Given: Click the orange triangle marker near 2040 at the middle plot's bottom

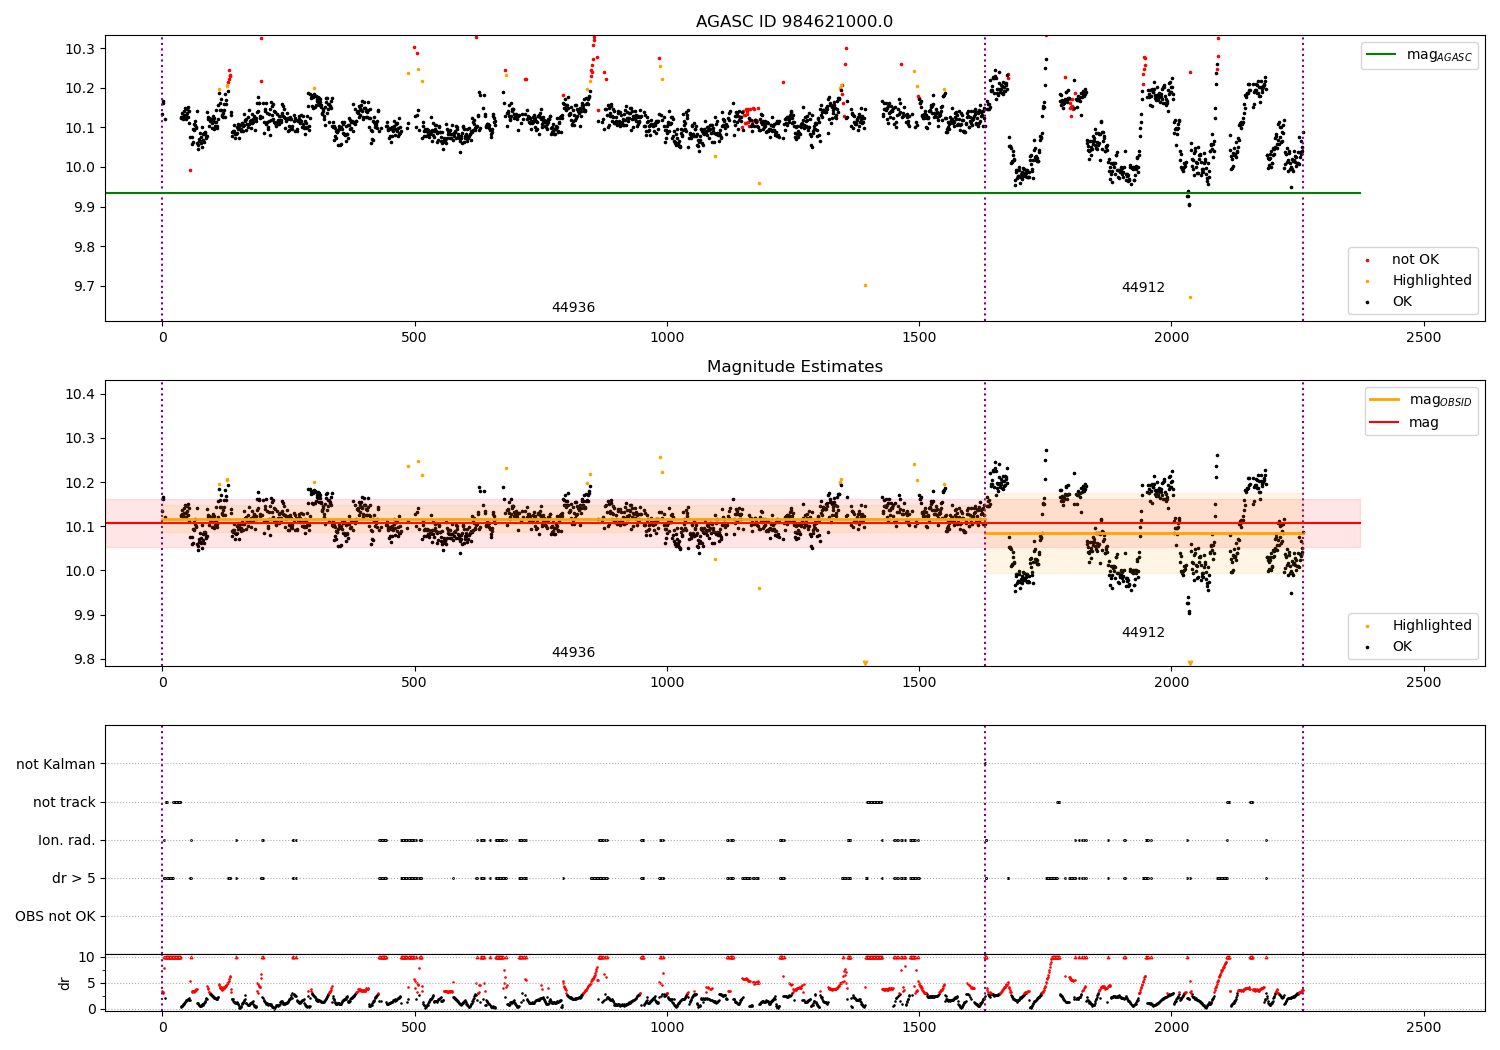Looking at the screenshot, I should coord(1190,663).
